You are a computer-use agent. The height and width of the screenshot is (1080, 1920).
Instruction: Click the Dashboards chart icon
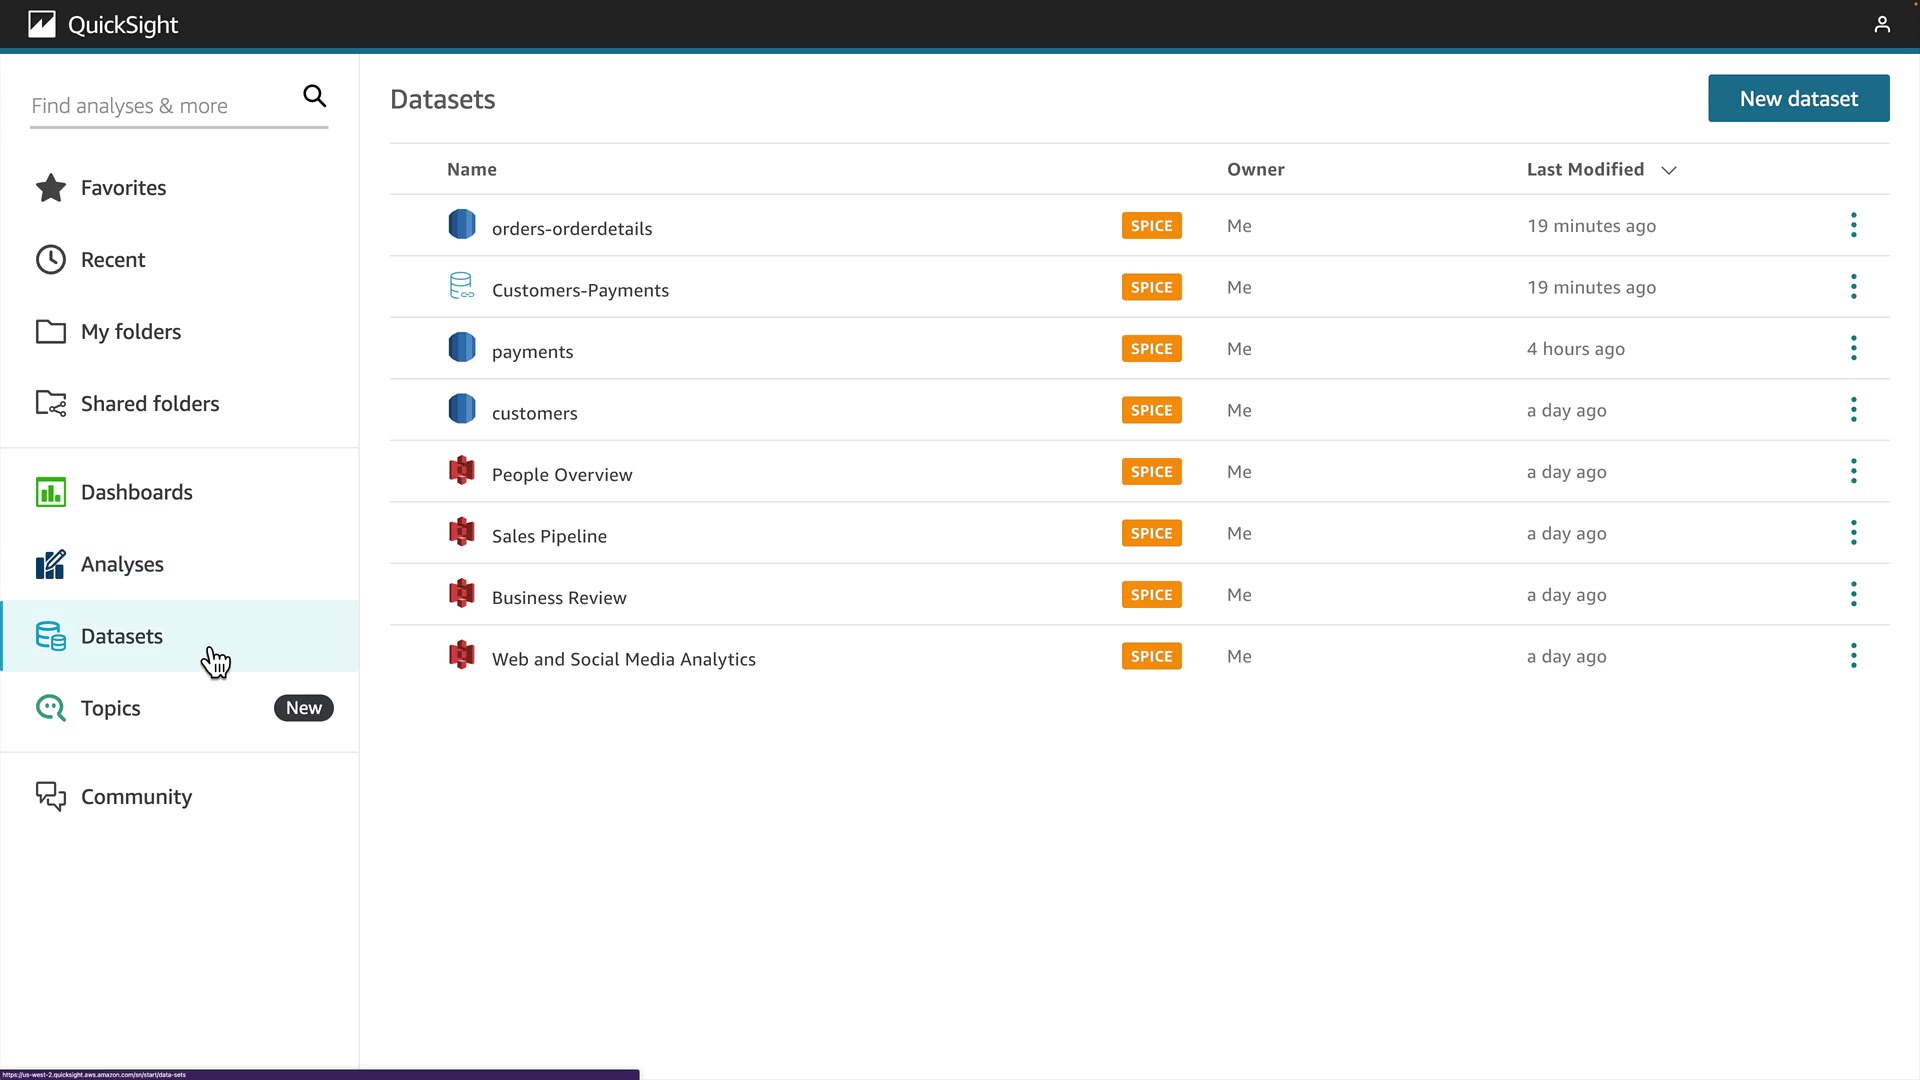click(51, 492)
